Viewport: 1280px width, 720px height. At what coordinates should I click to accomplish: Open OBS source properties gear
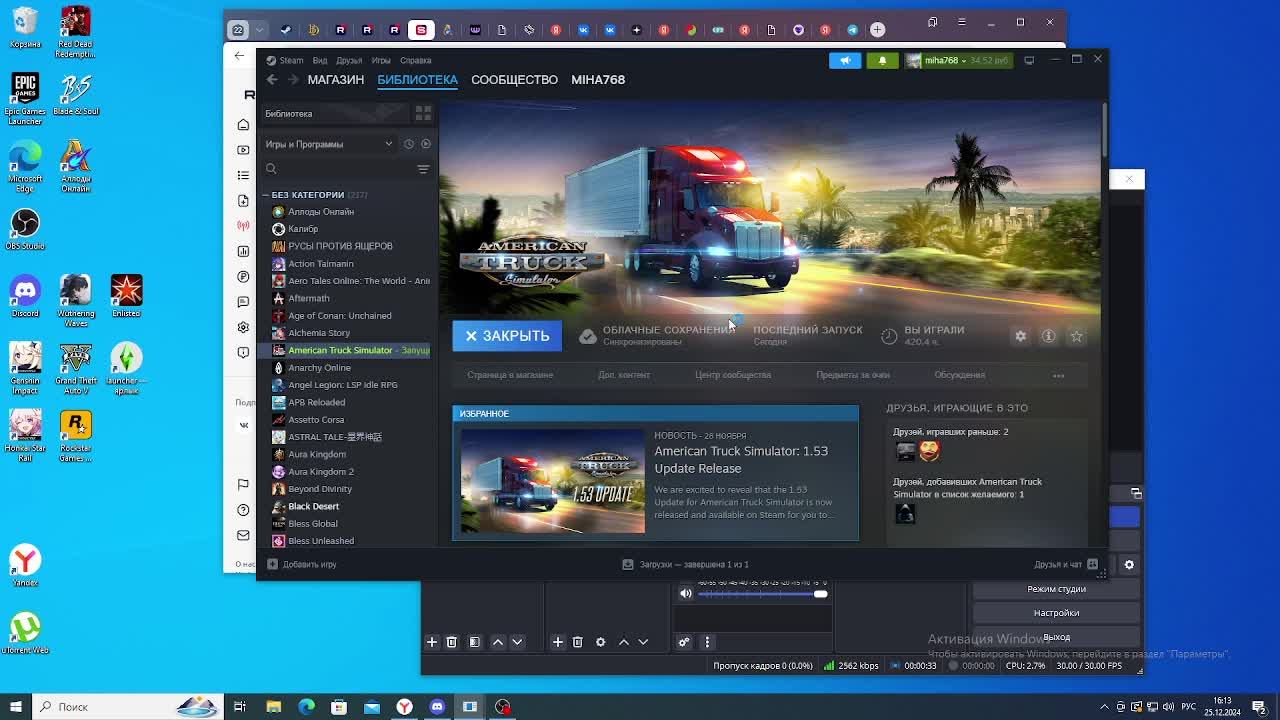tap(600, 642)
